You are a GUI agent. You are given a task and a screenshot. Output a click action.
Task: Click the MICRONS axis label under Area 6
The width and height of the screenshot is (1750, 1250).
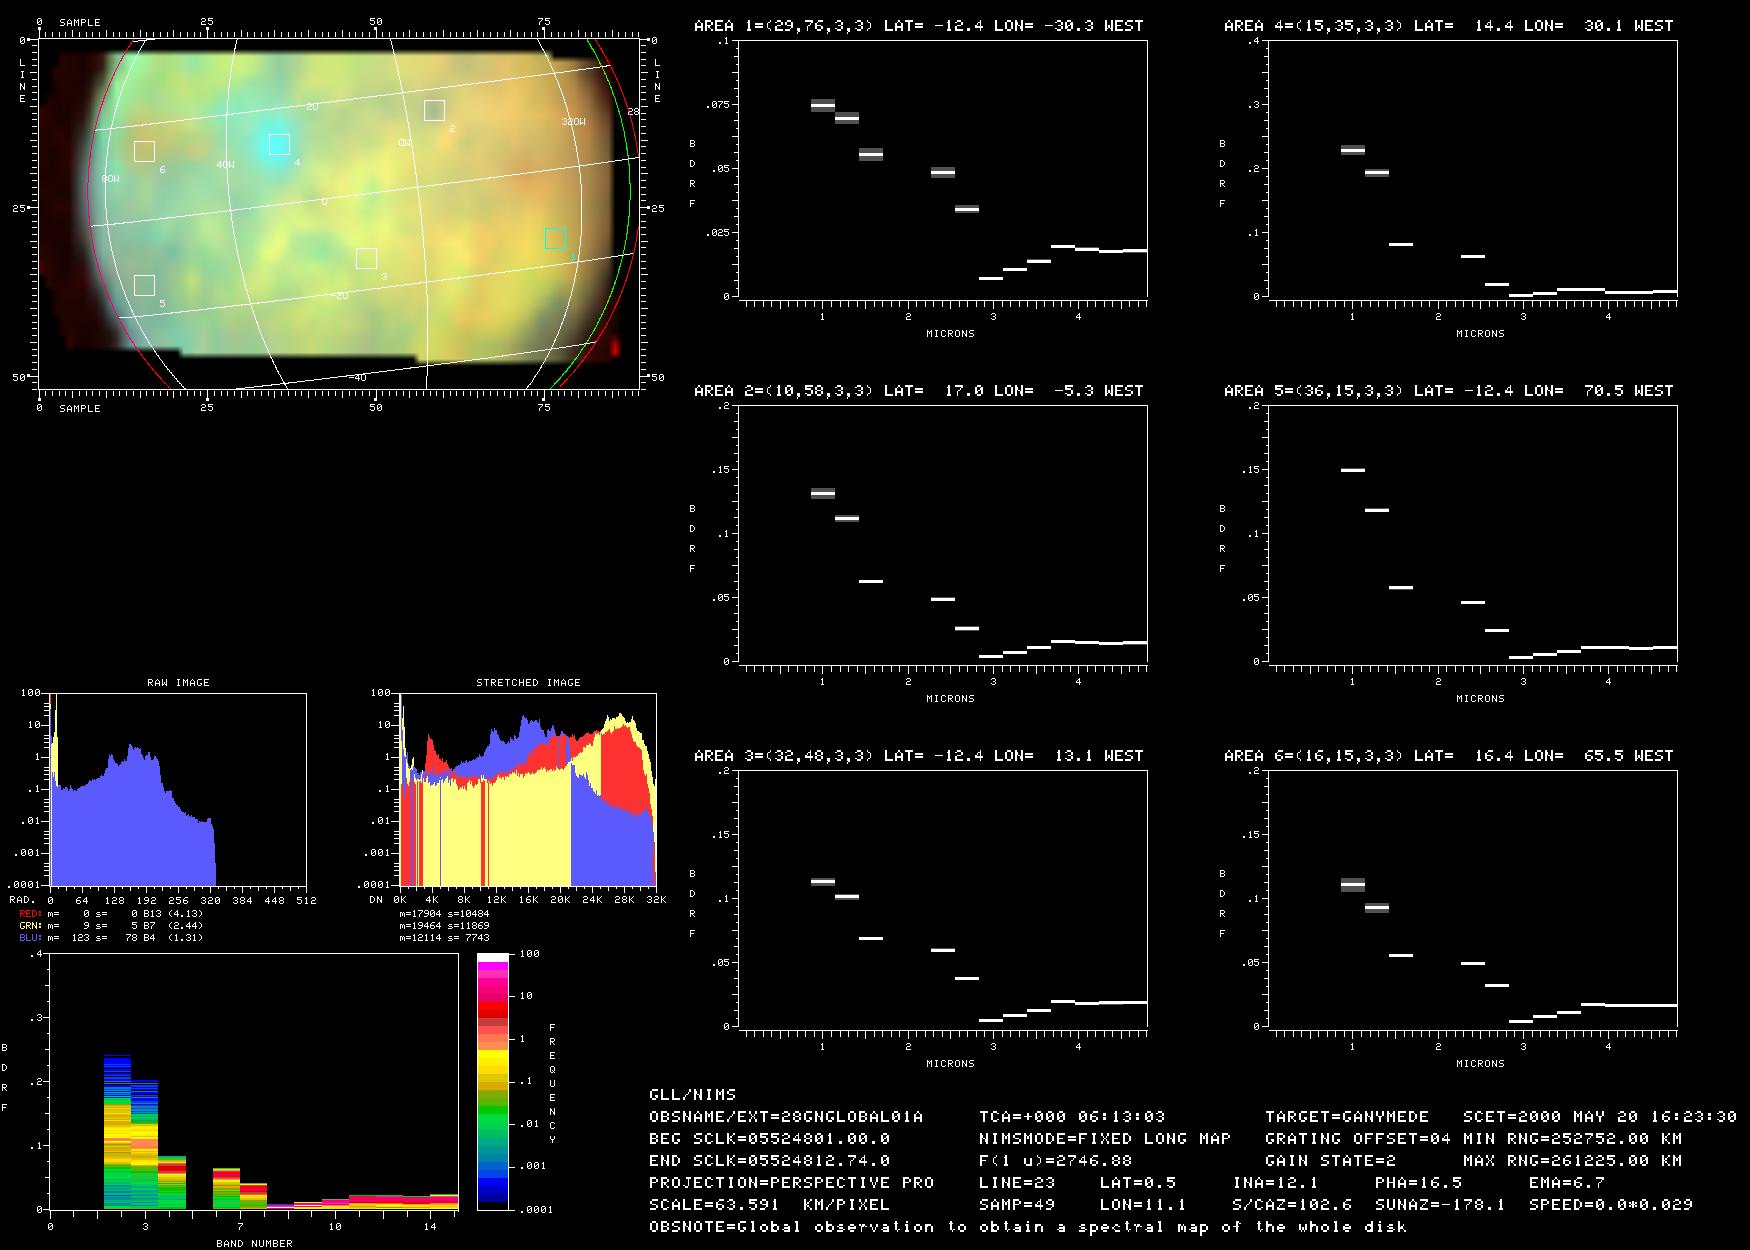(1480, 1063)
